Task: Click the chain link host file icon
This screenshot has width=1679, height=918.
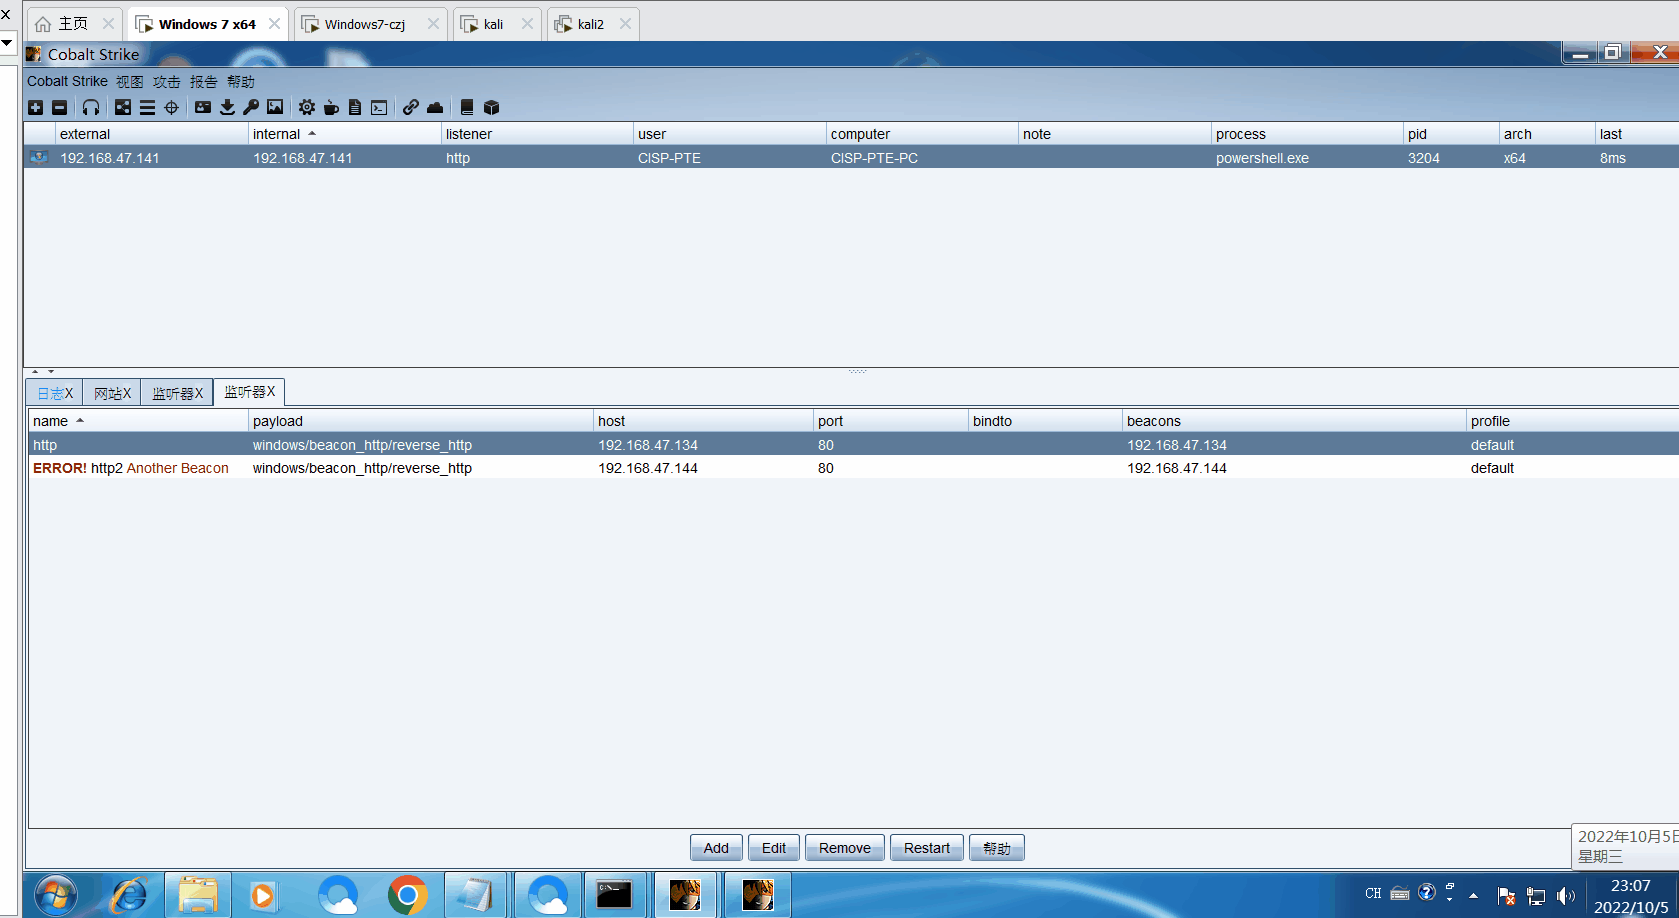Action: [x=411, y=108]
